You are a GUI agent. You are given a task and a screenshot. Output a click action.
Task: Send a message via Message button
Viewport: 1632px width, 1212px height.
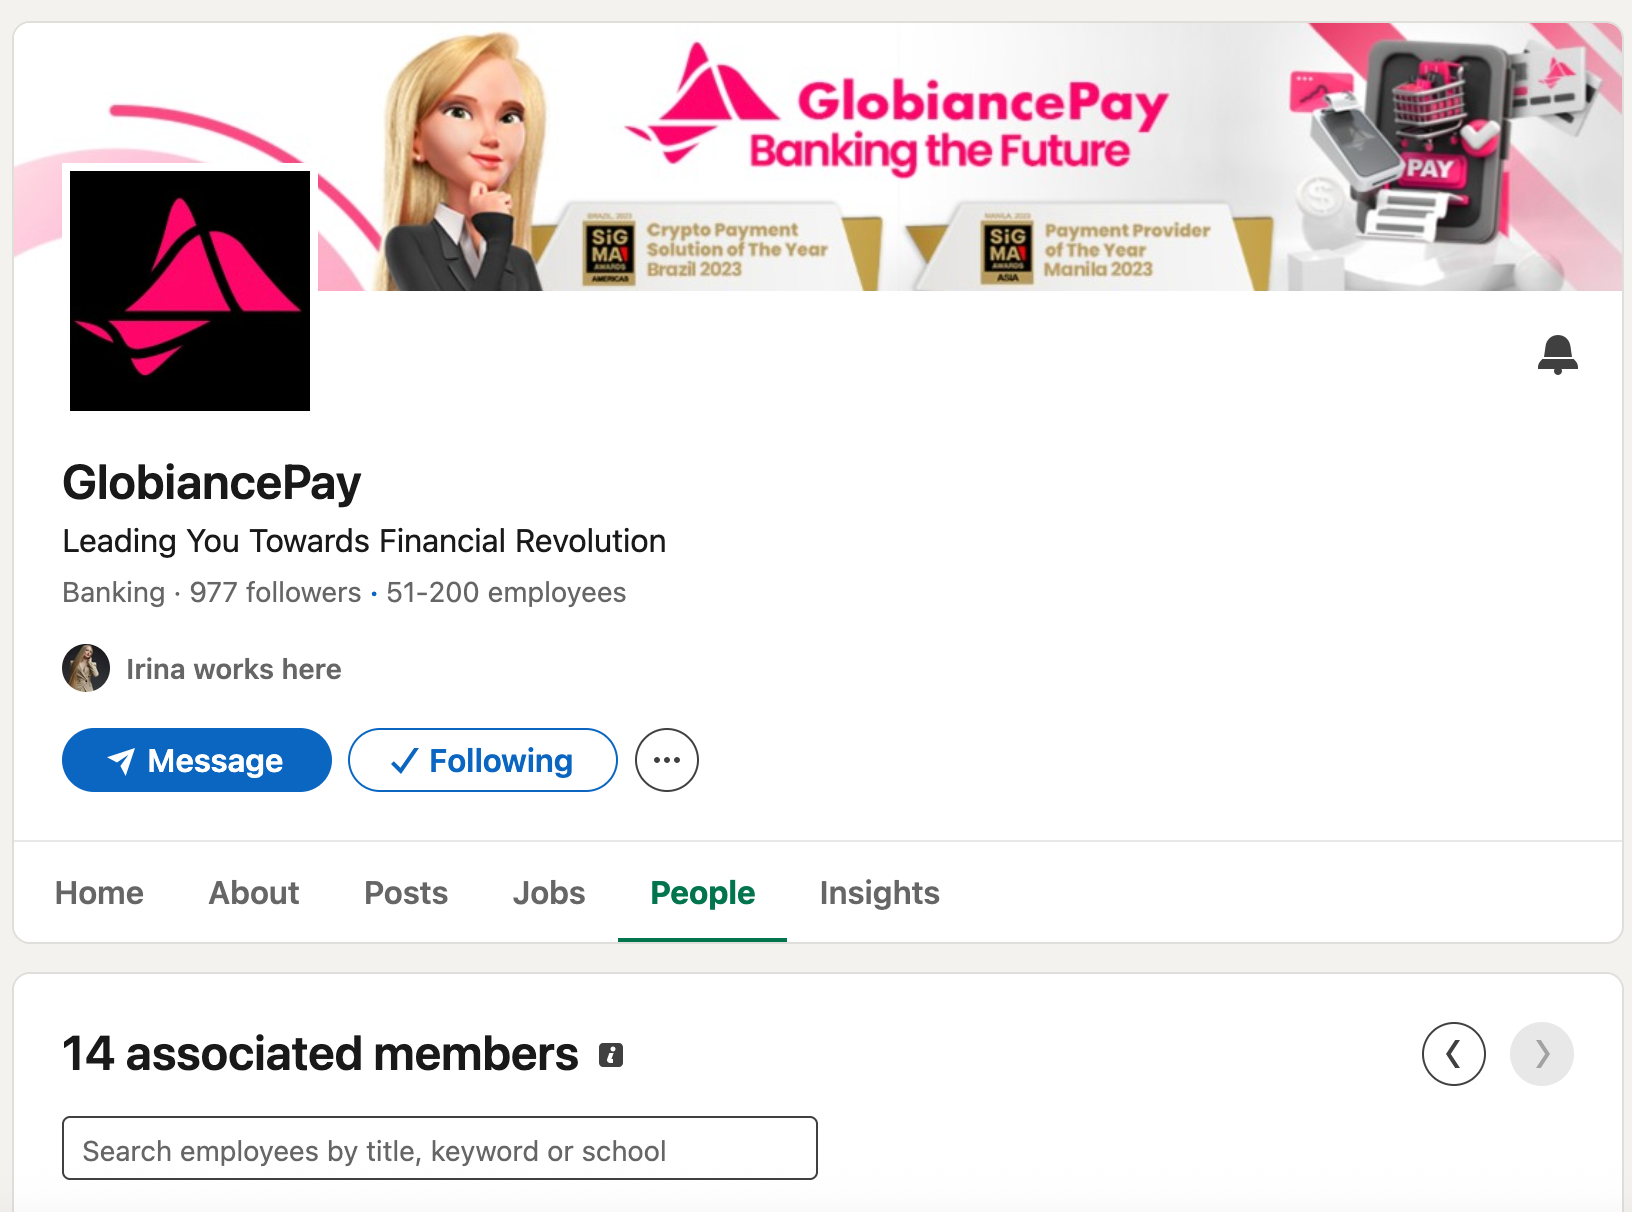click(197, 760)
